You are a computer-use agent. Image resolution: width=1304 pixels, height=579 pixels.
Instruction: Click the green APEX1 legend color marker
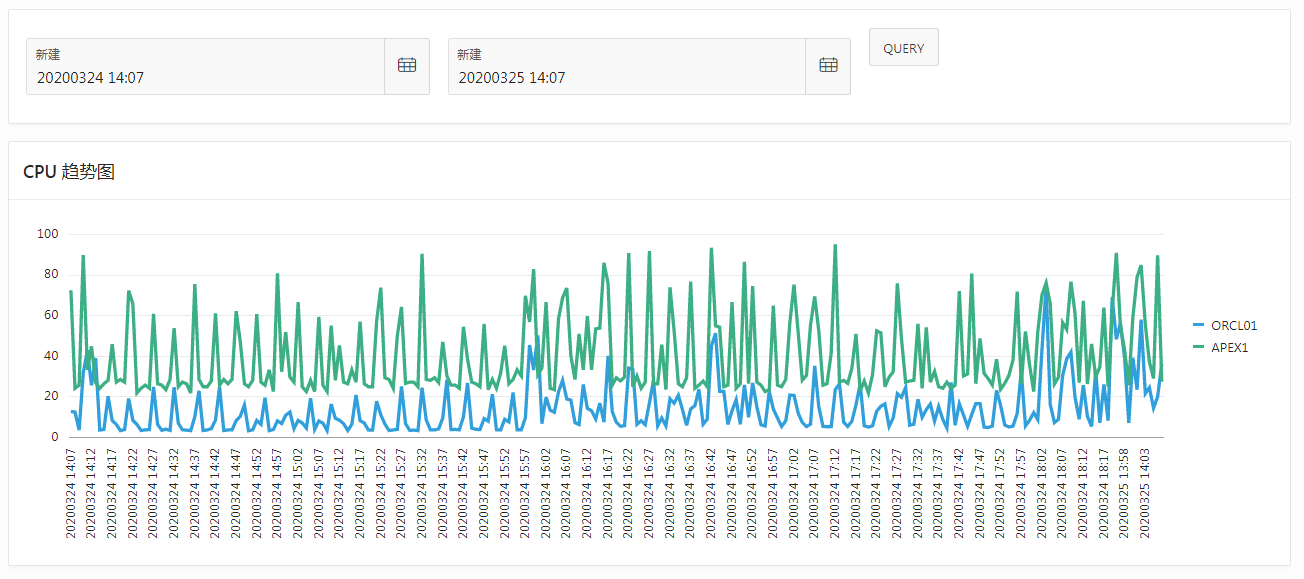pyautogui.click(x=1199, y=347)
